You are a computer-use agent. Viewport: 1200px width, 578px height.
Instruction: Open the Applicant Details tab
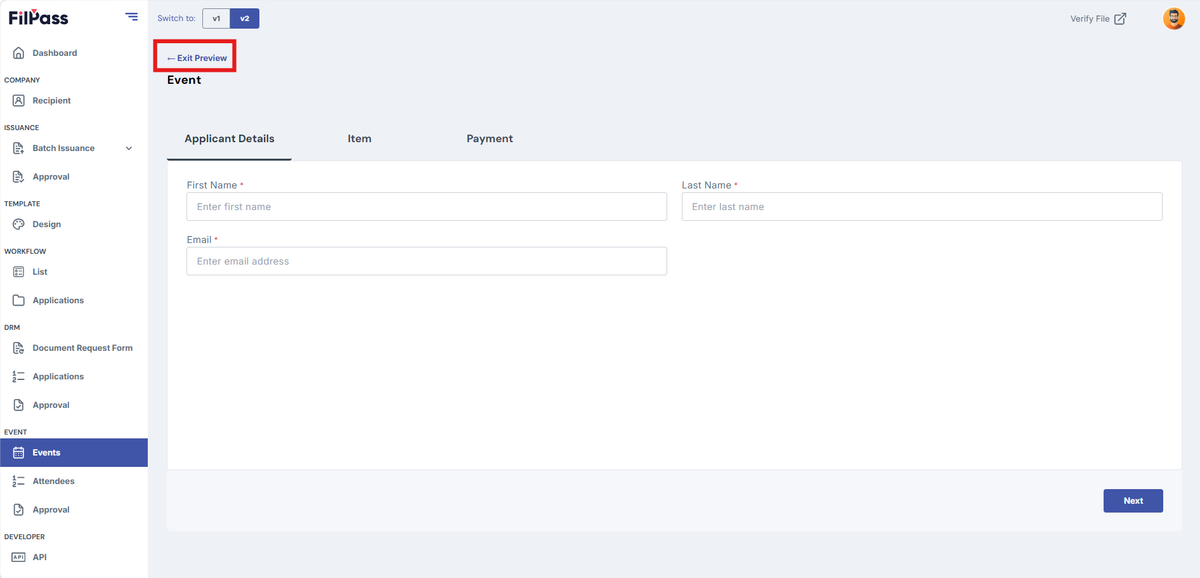(x=229, y=139)
